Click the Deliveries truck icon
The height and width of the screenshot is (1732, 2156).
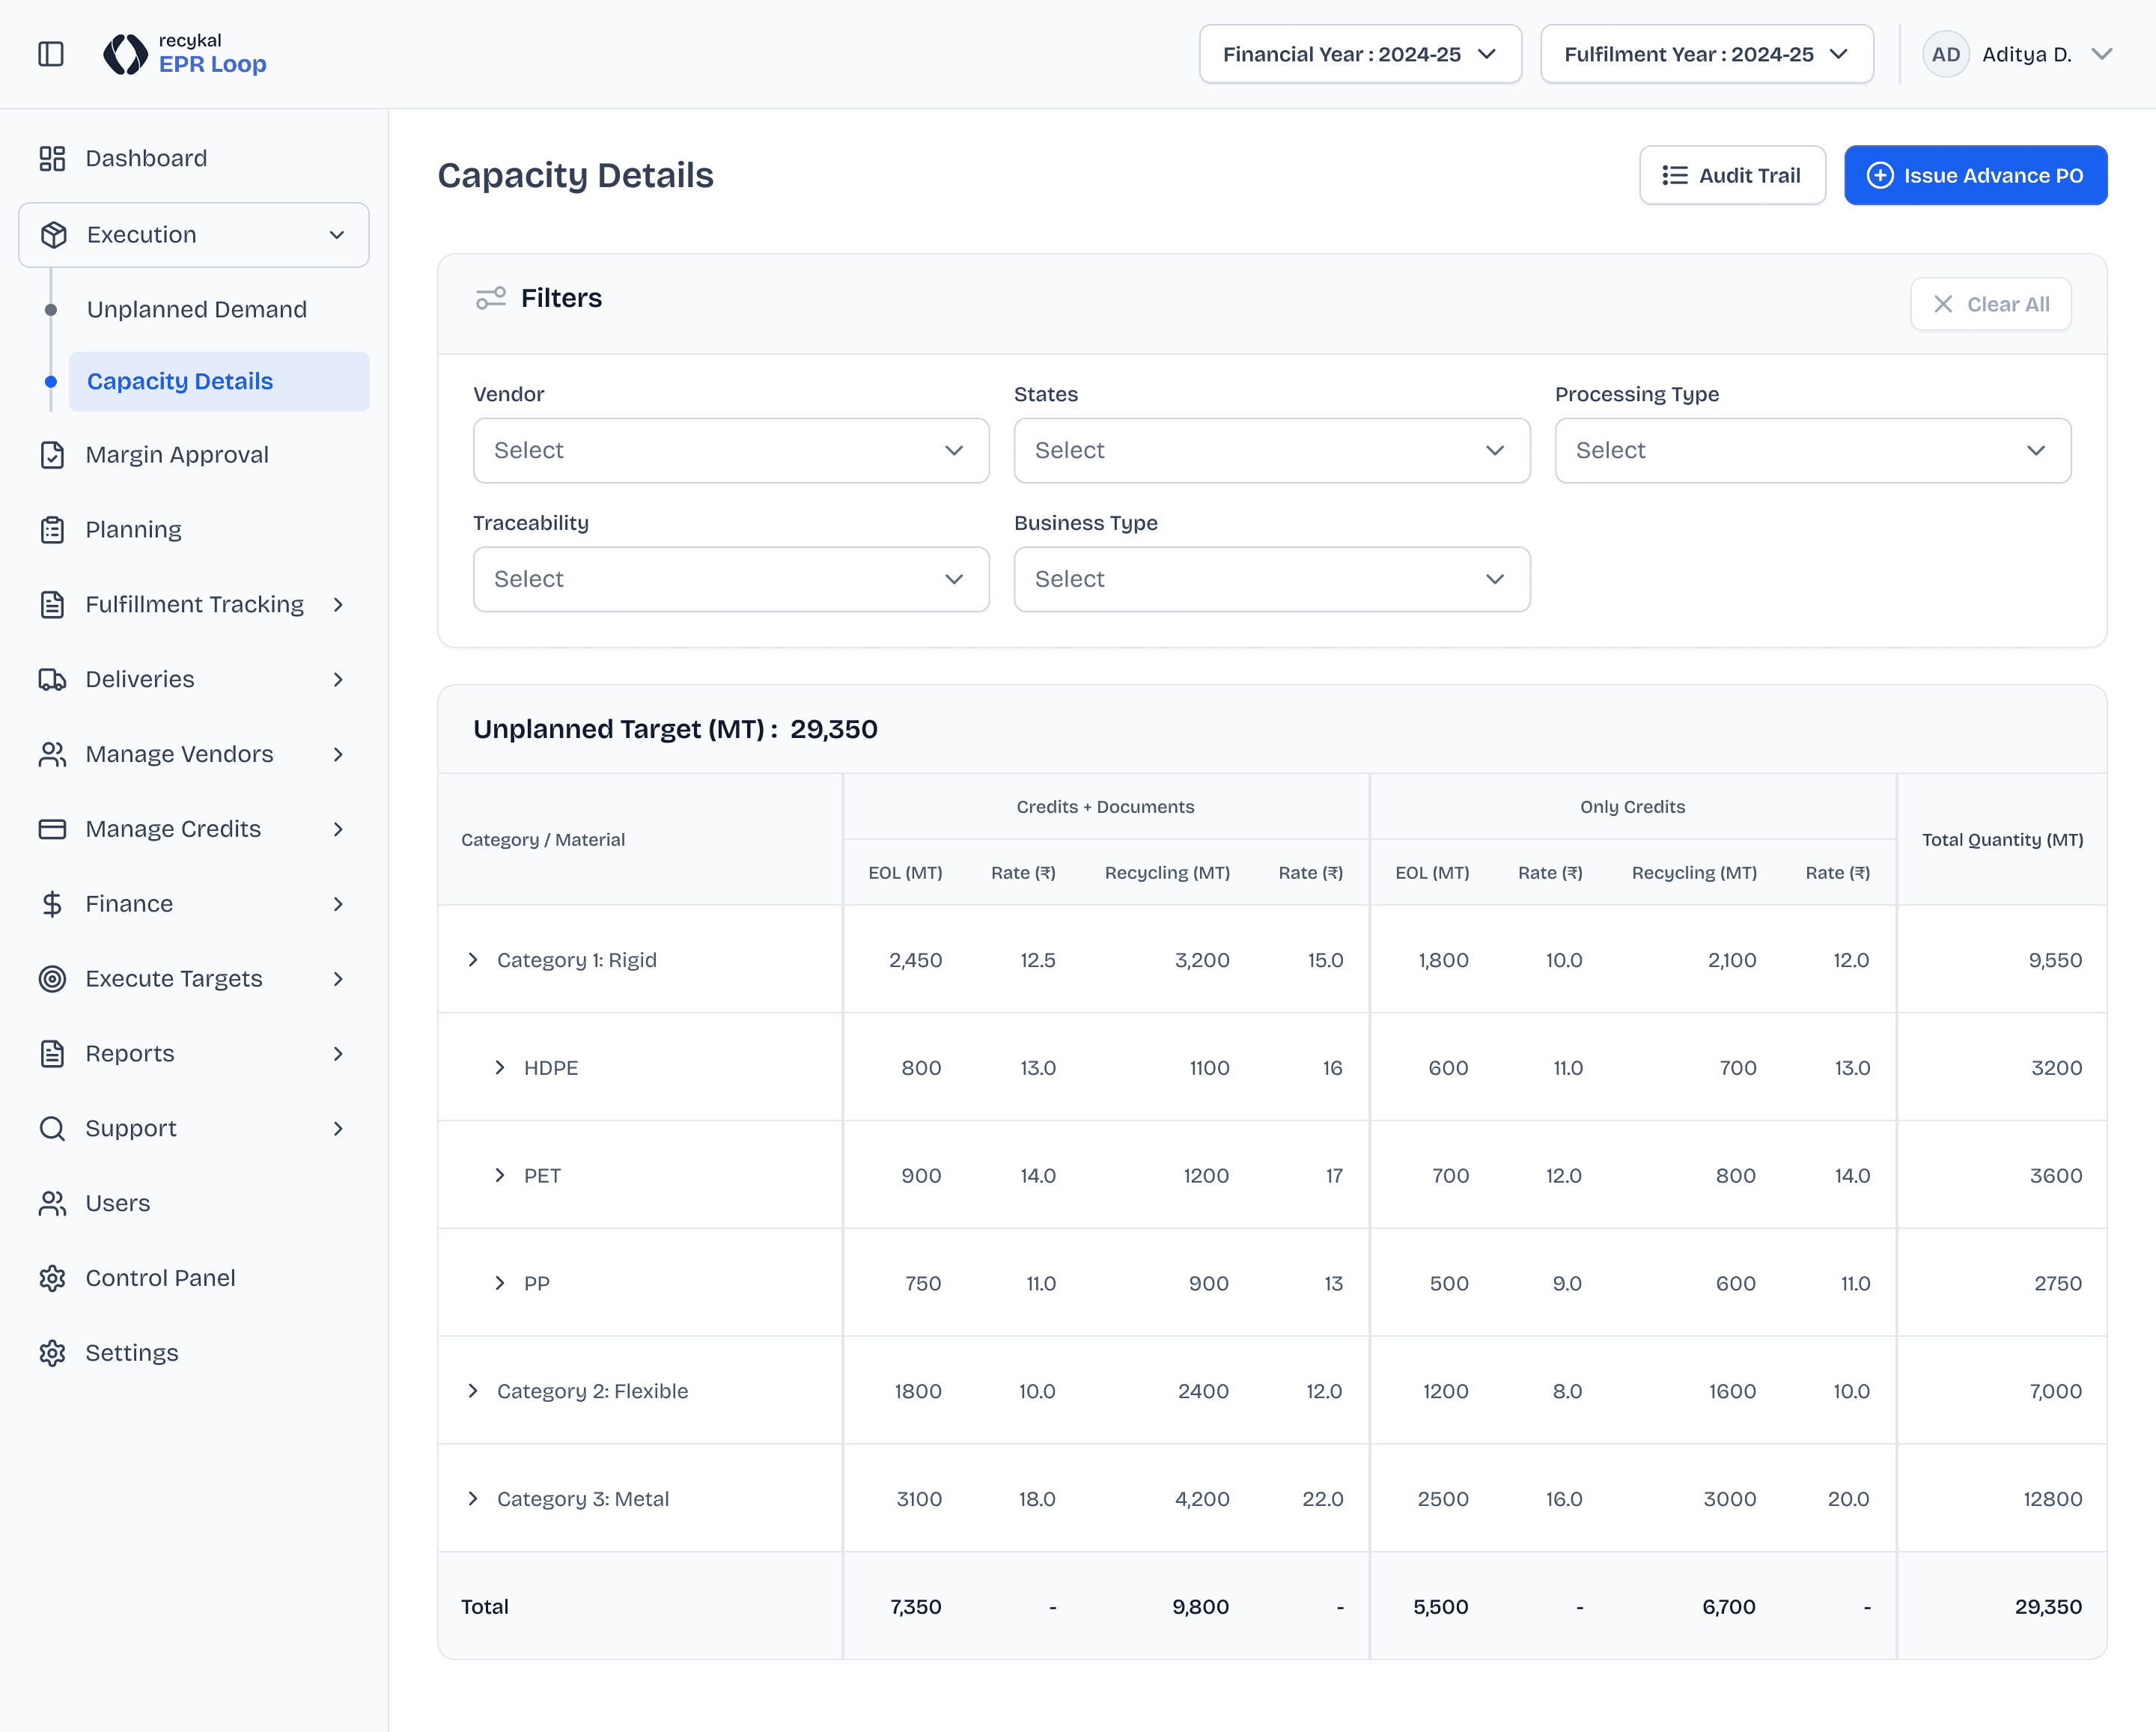tap(52, 680)
